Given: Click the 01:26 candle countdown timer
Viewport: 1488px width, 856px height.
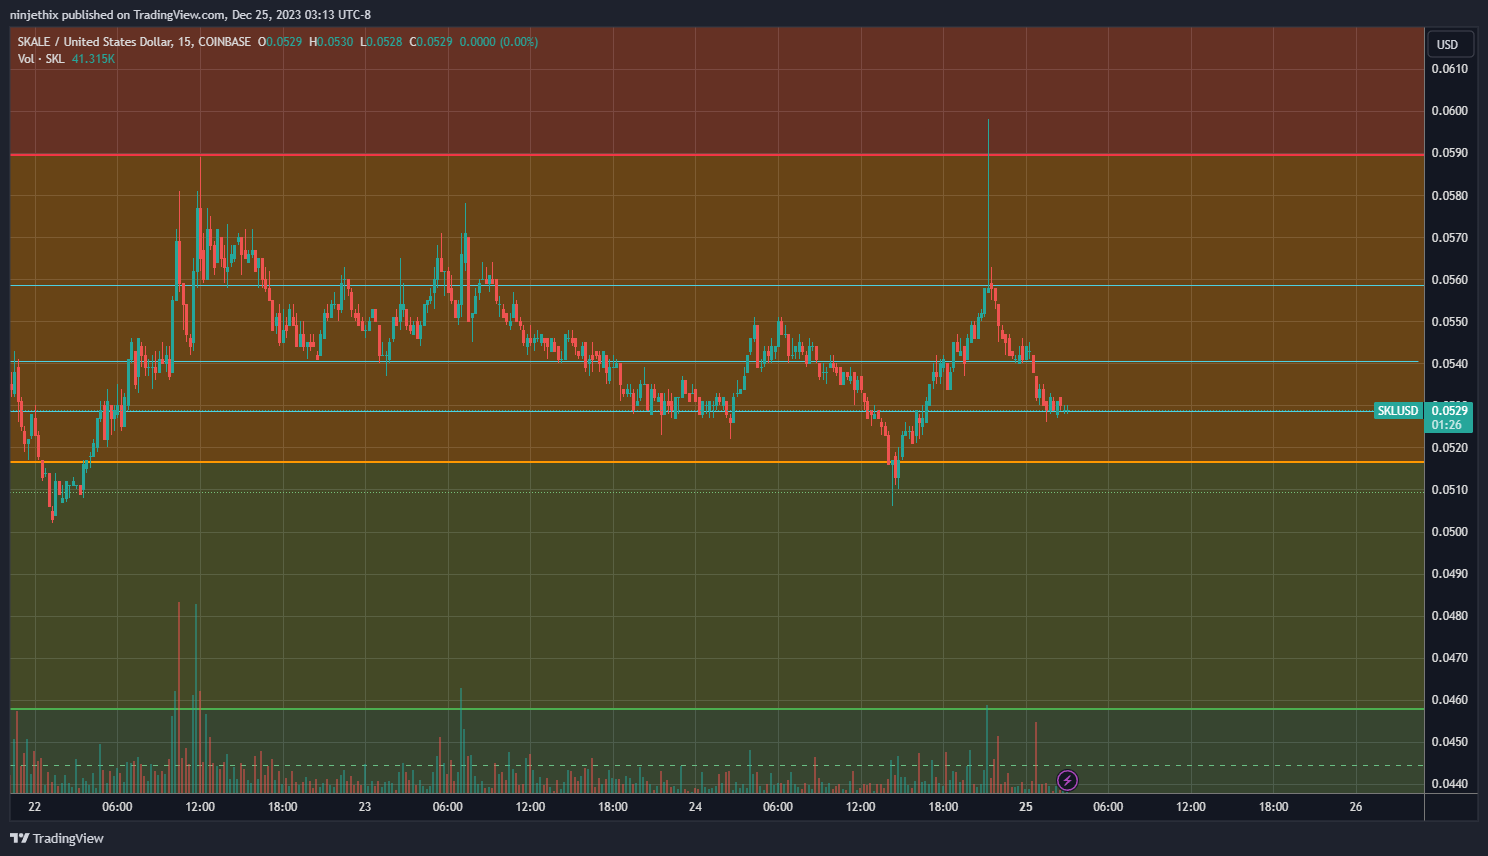Looking at the screenshot, I should coord(1446,425).
